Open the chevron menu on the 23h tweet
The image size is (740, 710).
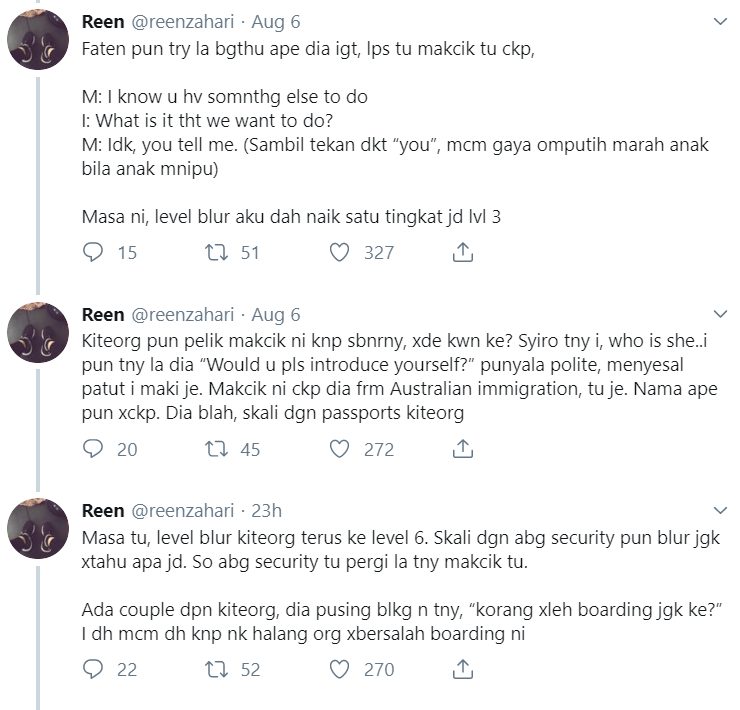[719, 512]
